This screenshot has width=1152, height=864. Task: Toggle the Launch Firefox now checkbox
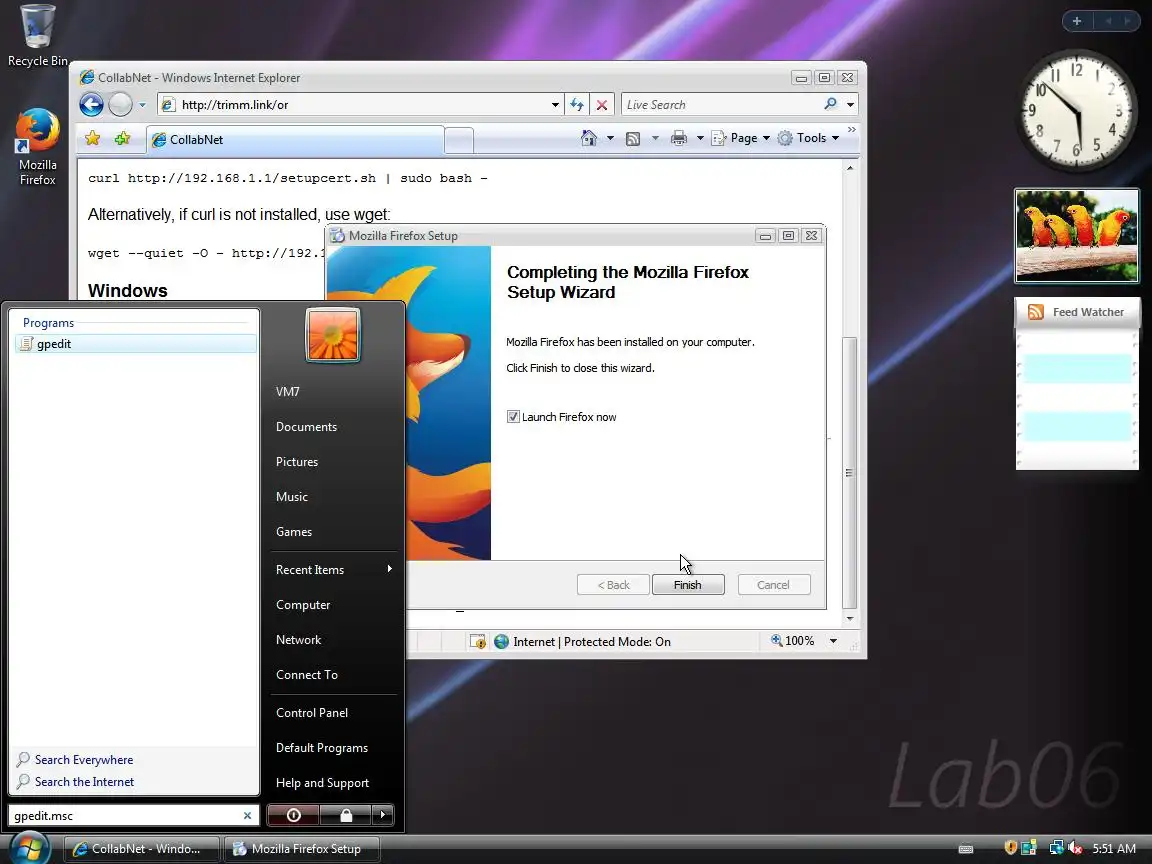click(x=513, y=417)
